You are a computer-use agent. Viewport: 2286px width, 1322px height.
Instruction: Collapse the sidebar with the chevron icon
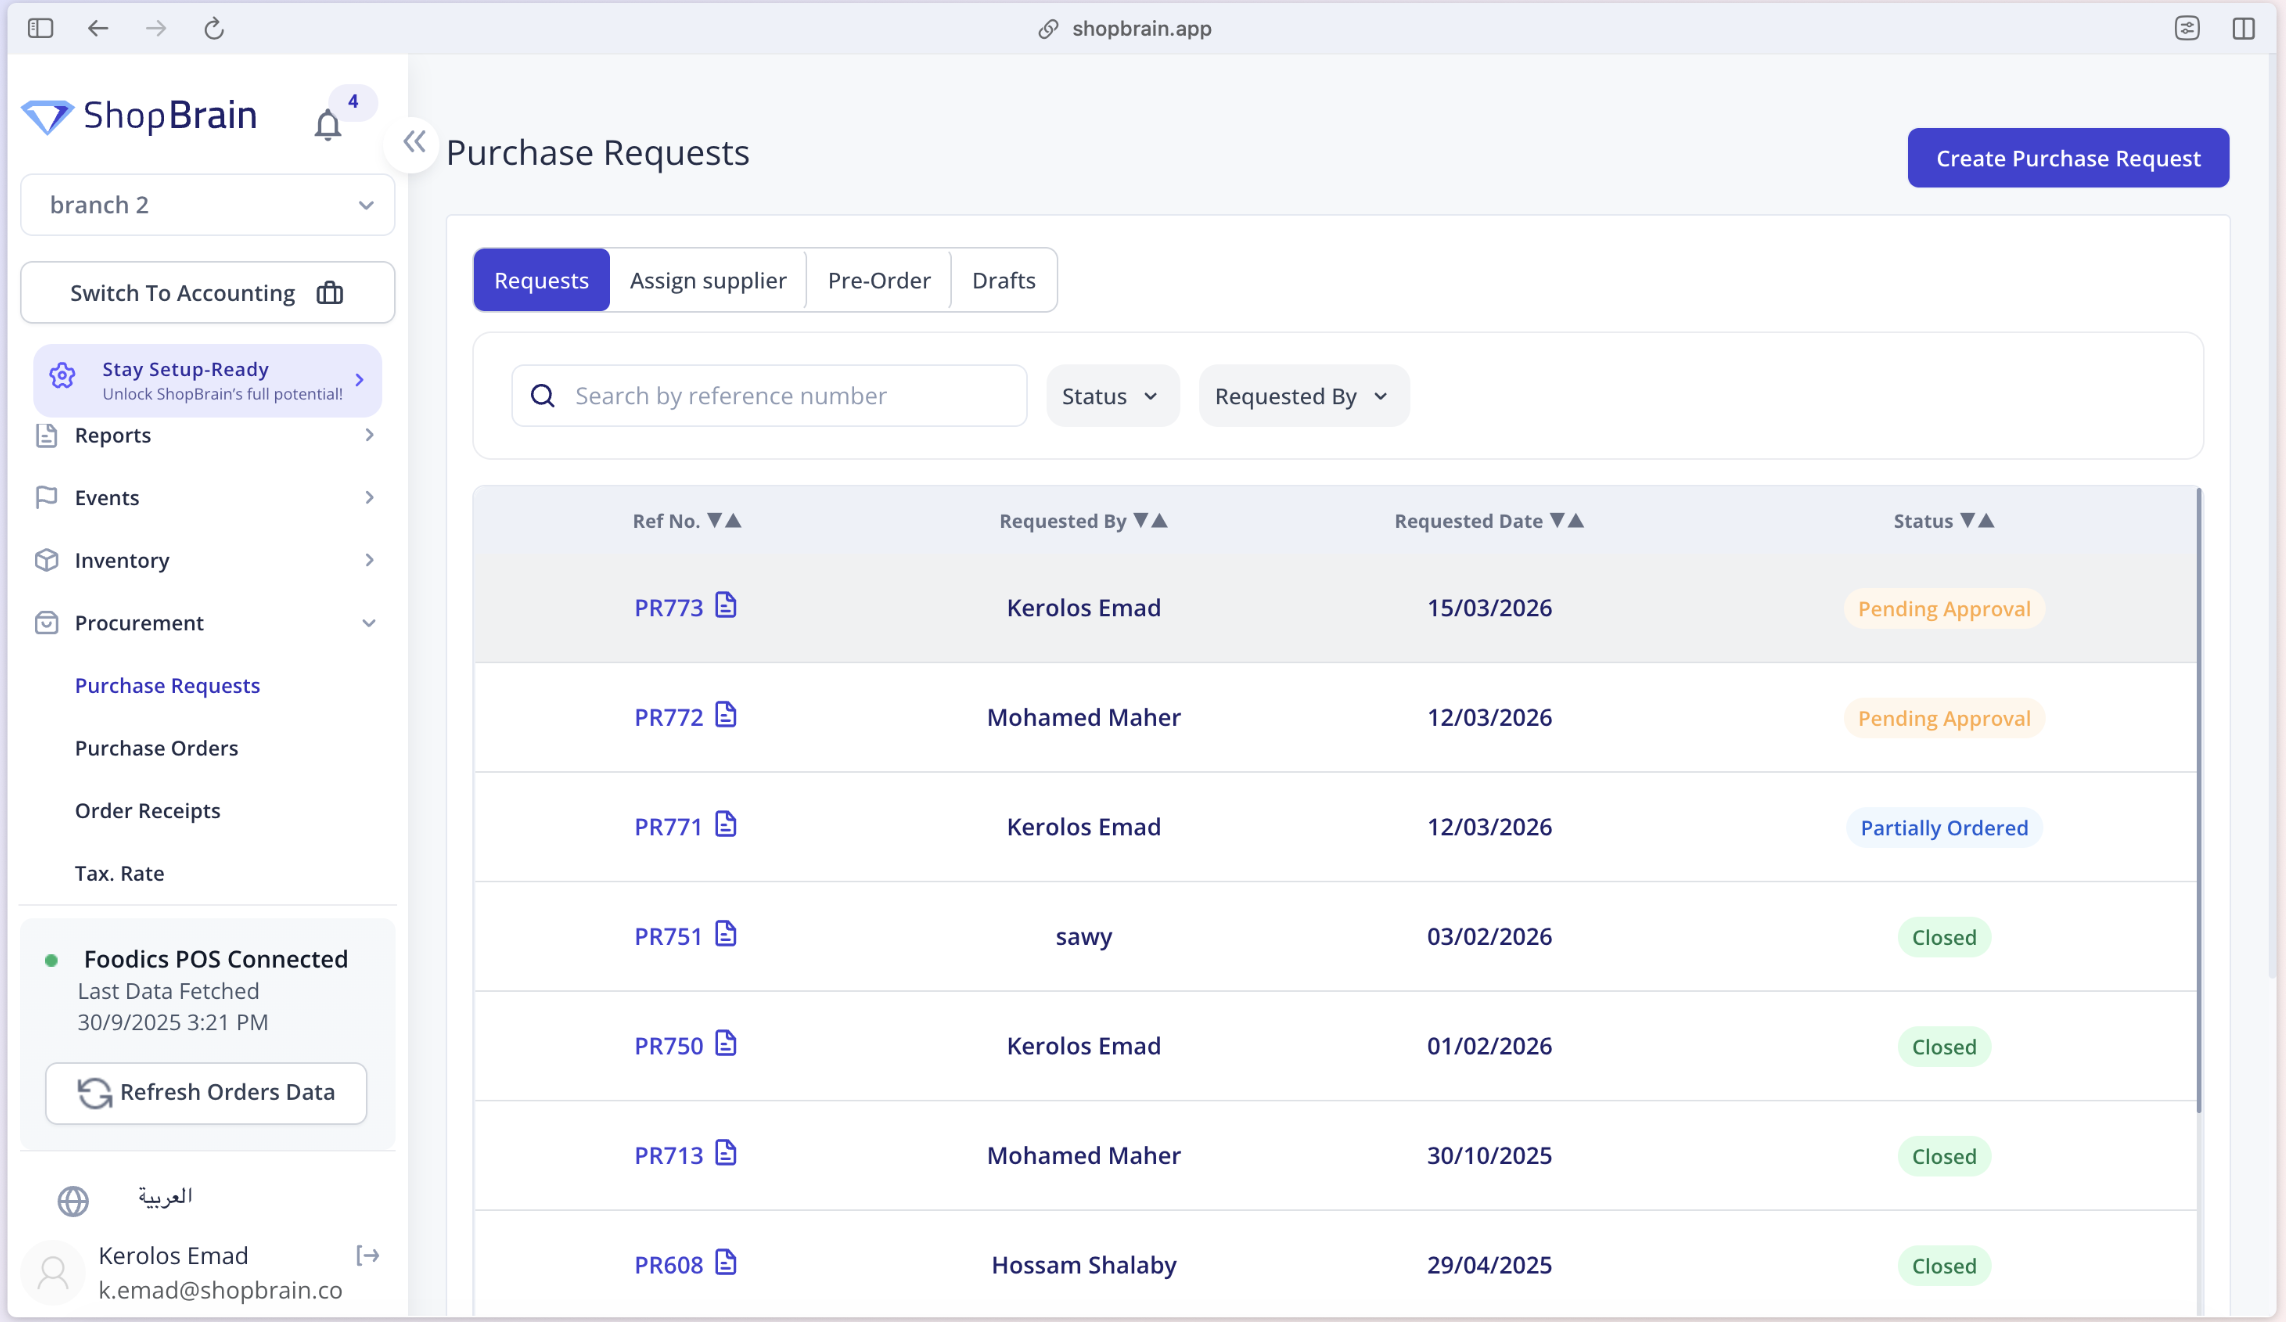click(x=413, y=142)
